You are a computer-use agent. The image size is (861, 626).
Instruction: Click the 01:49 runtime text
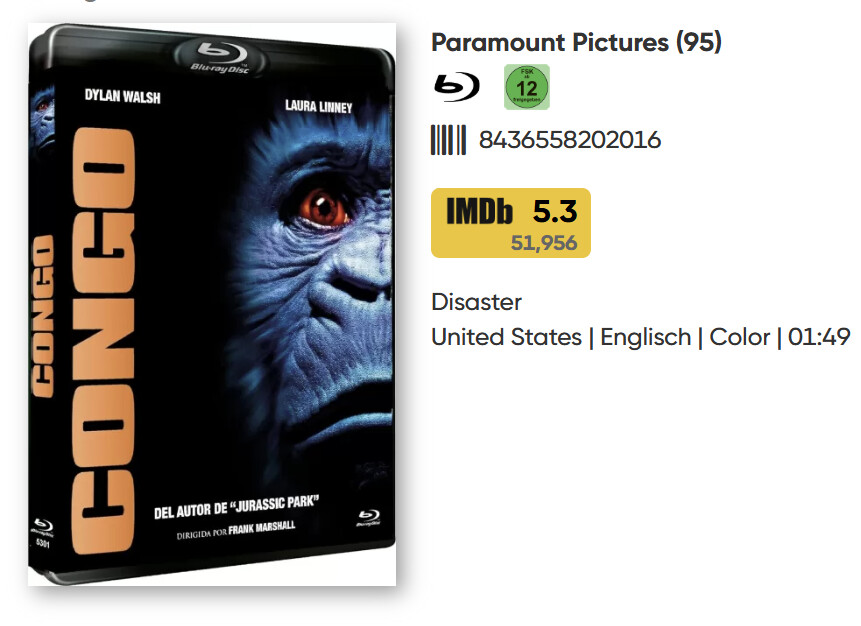pos(819,337)
